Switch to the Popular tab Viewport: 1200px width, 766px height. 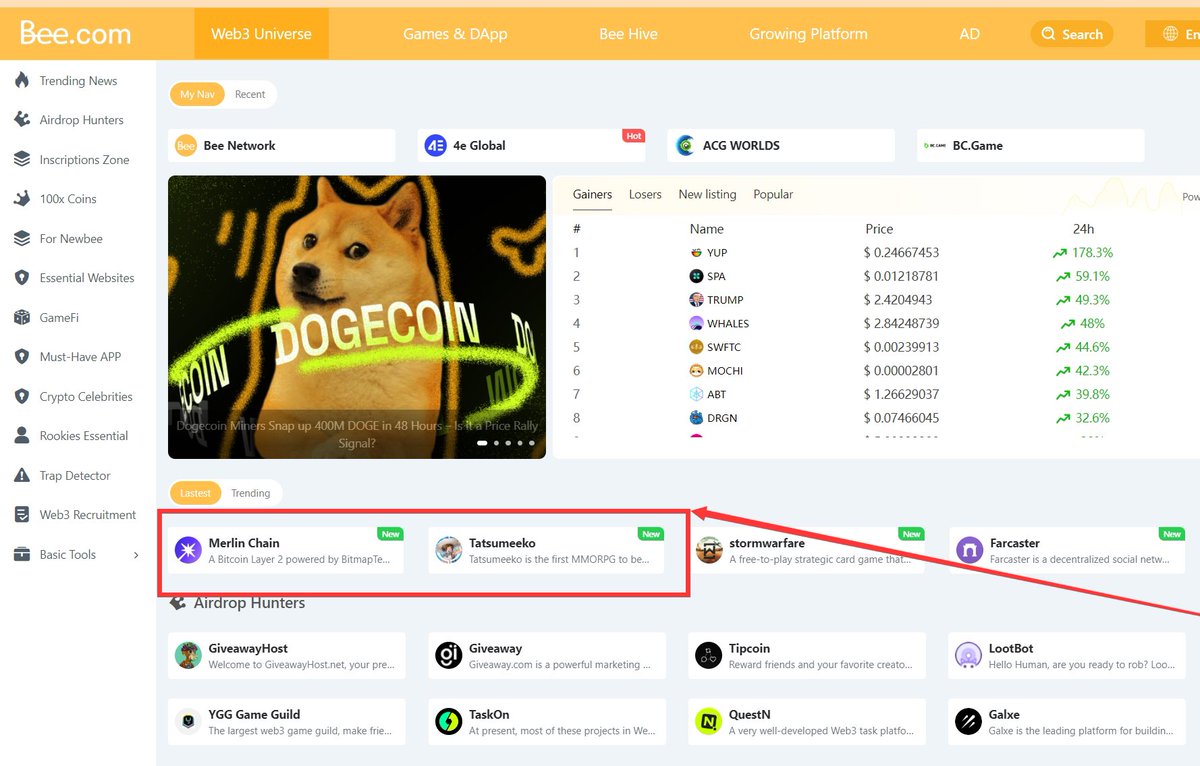pyautogui.click(x=773, y=194)
